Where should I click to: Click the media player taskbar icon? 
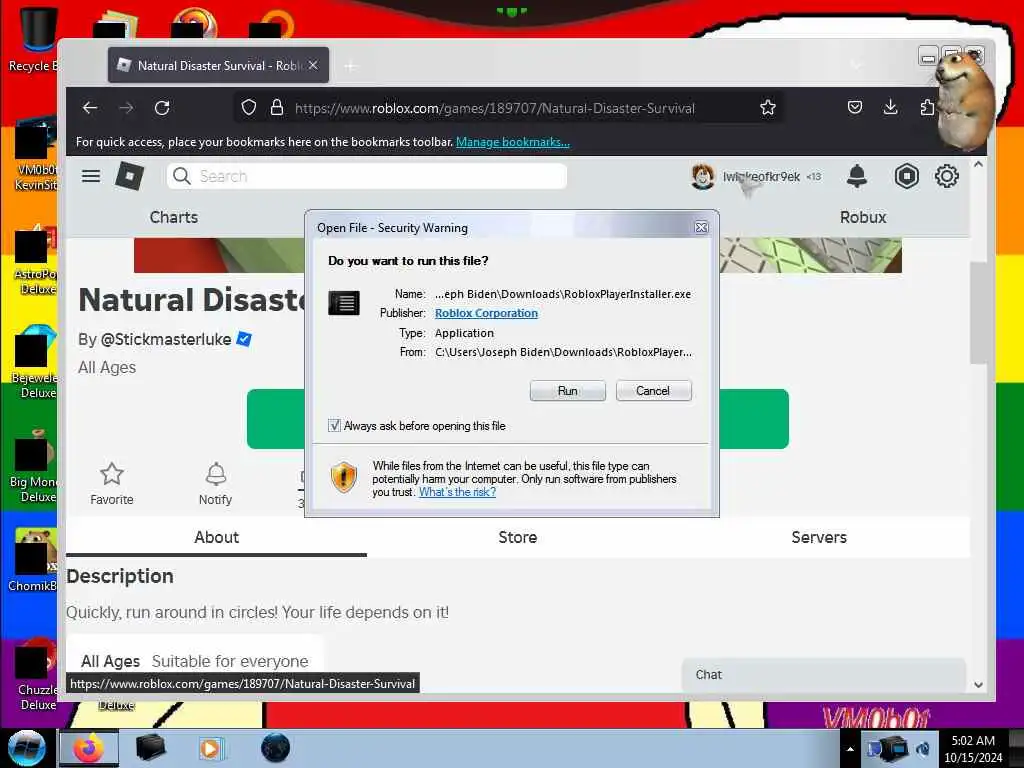(x=210, y=748)
